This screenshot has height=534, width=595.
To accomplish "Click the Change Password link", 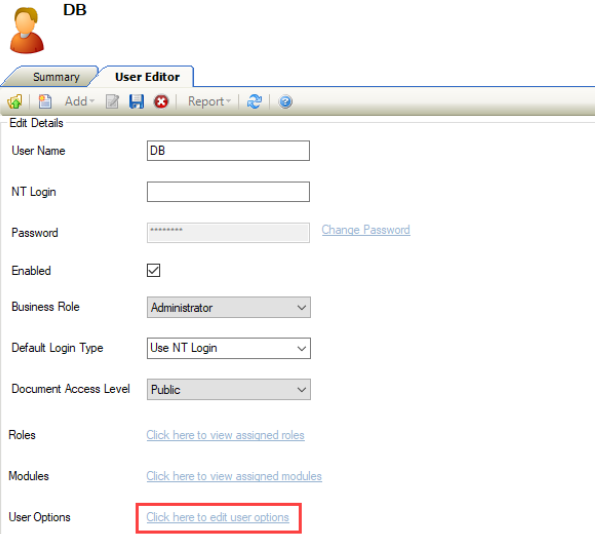I will coord(366,230).
